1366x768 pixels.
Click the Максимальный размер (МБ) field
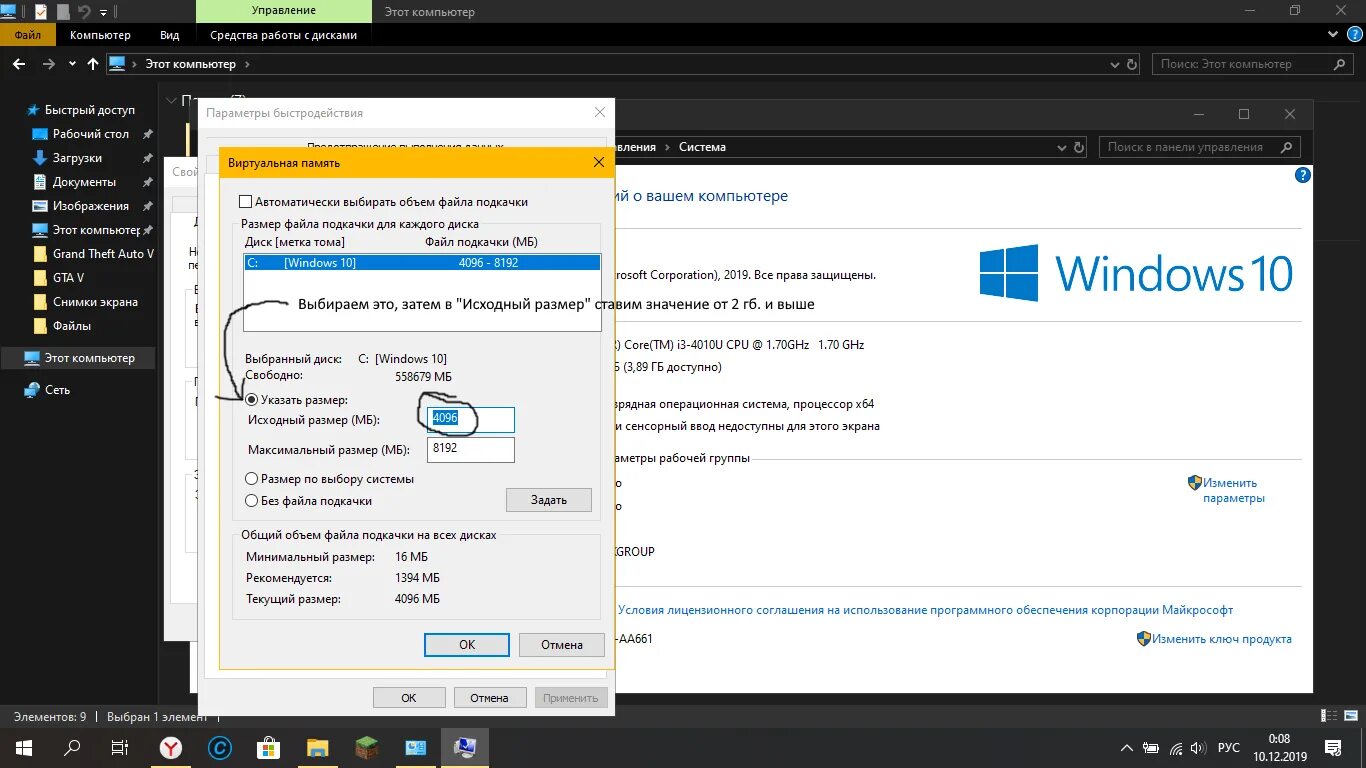click(x=471, y=449)
